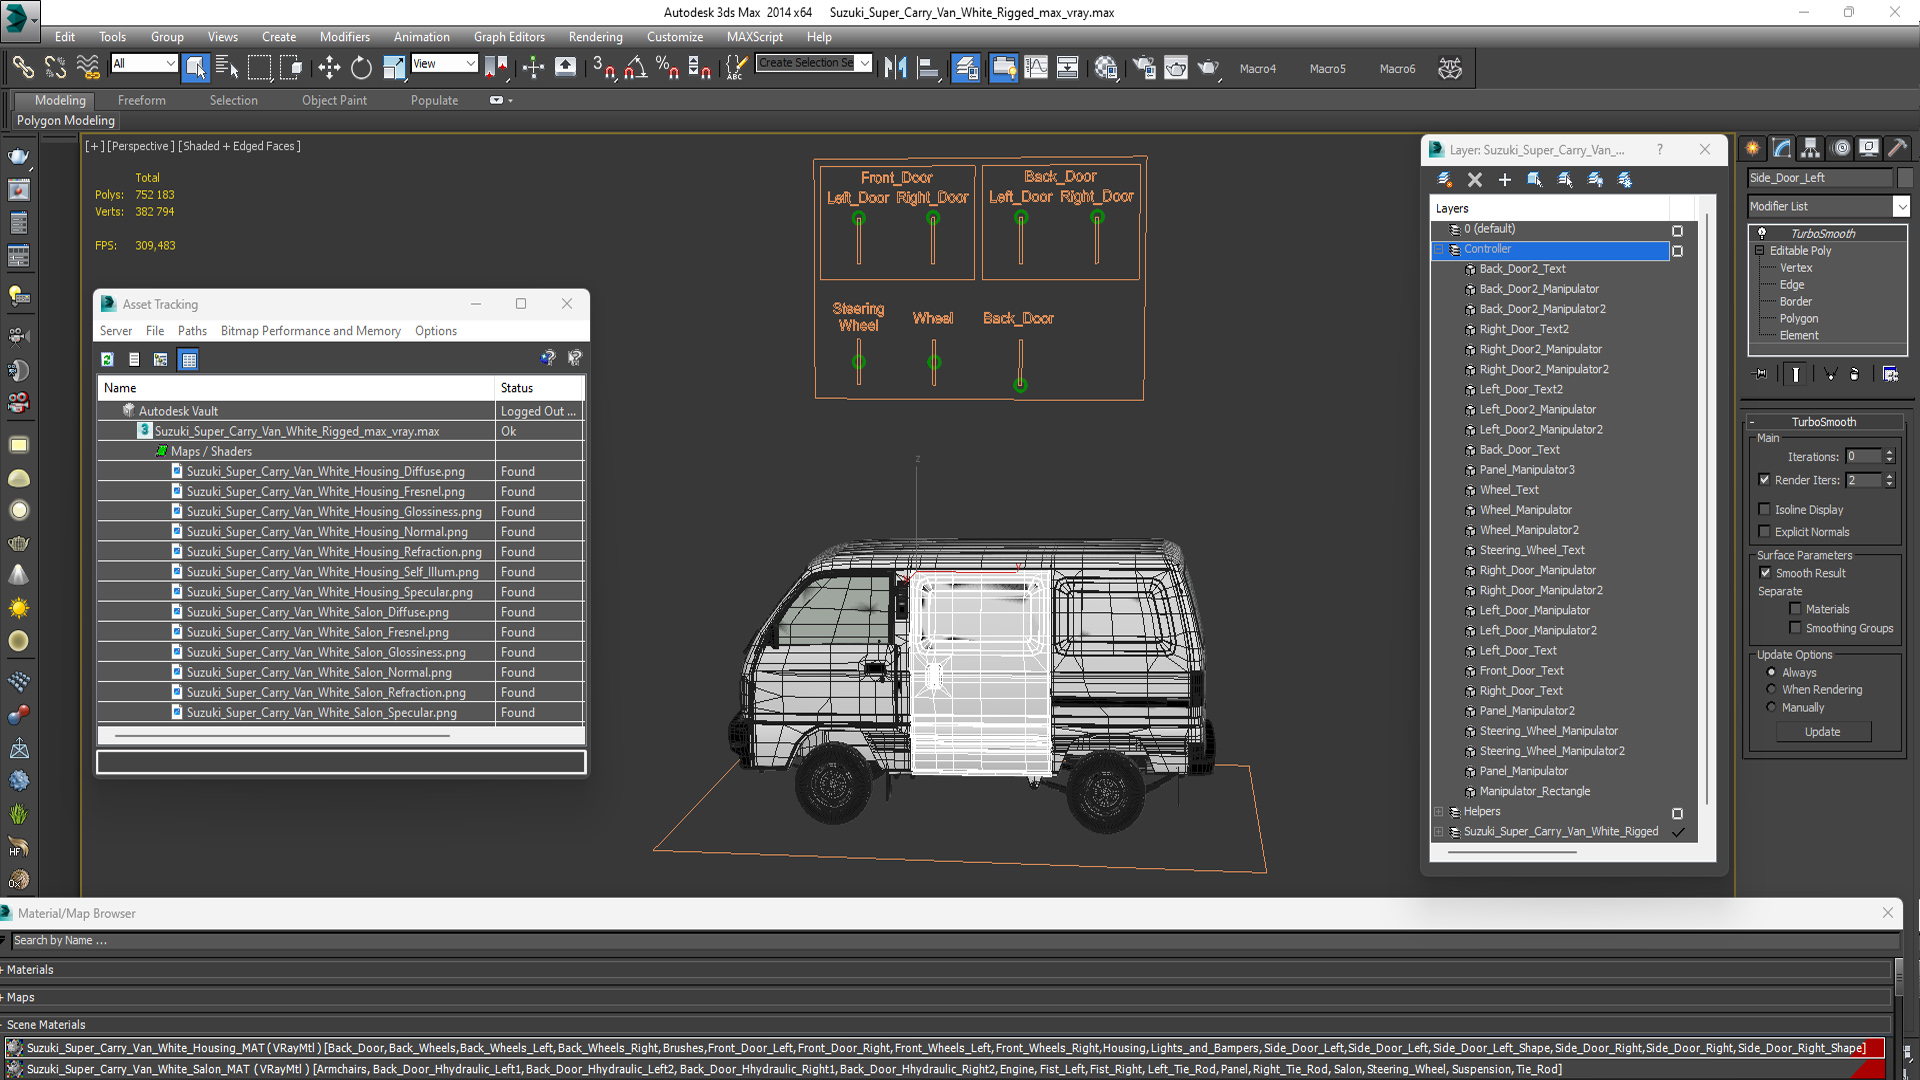
Task: Open the Utilities hammer panel tab
Action: pyautogui.click(x=1897, y=148)
